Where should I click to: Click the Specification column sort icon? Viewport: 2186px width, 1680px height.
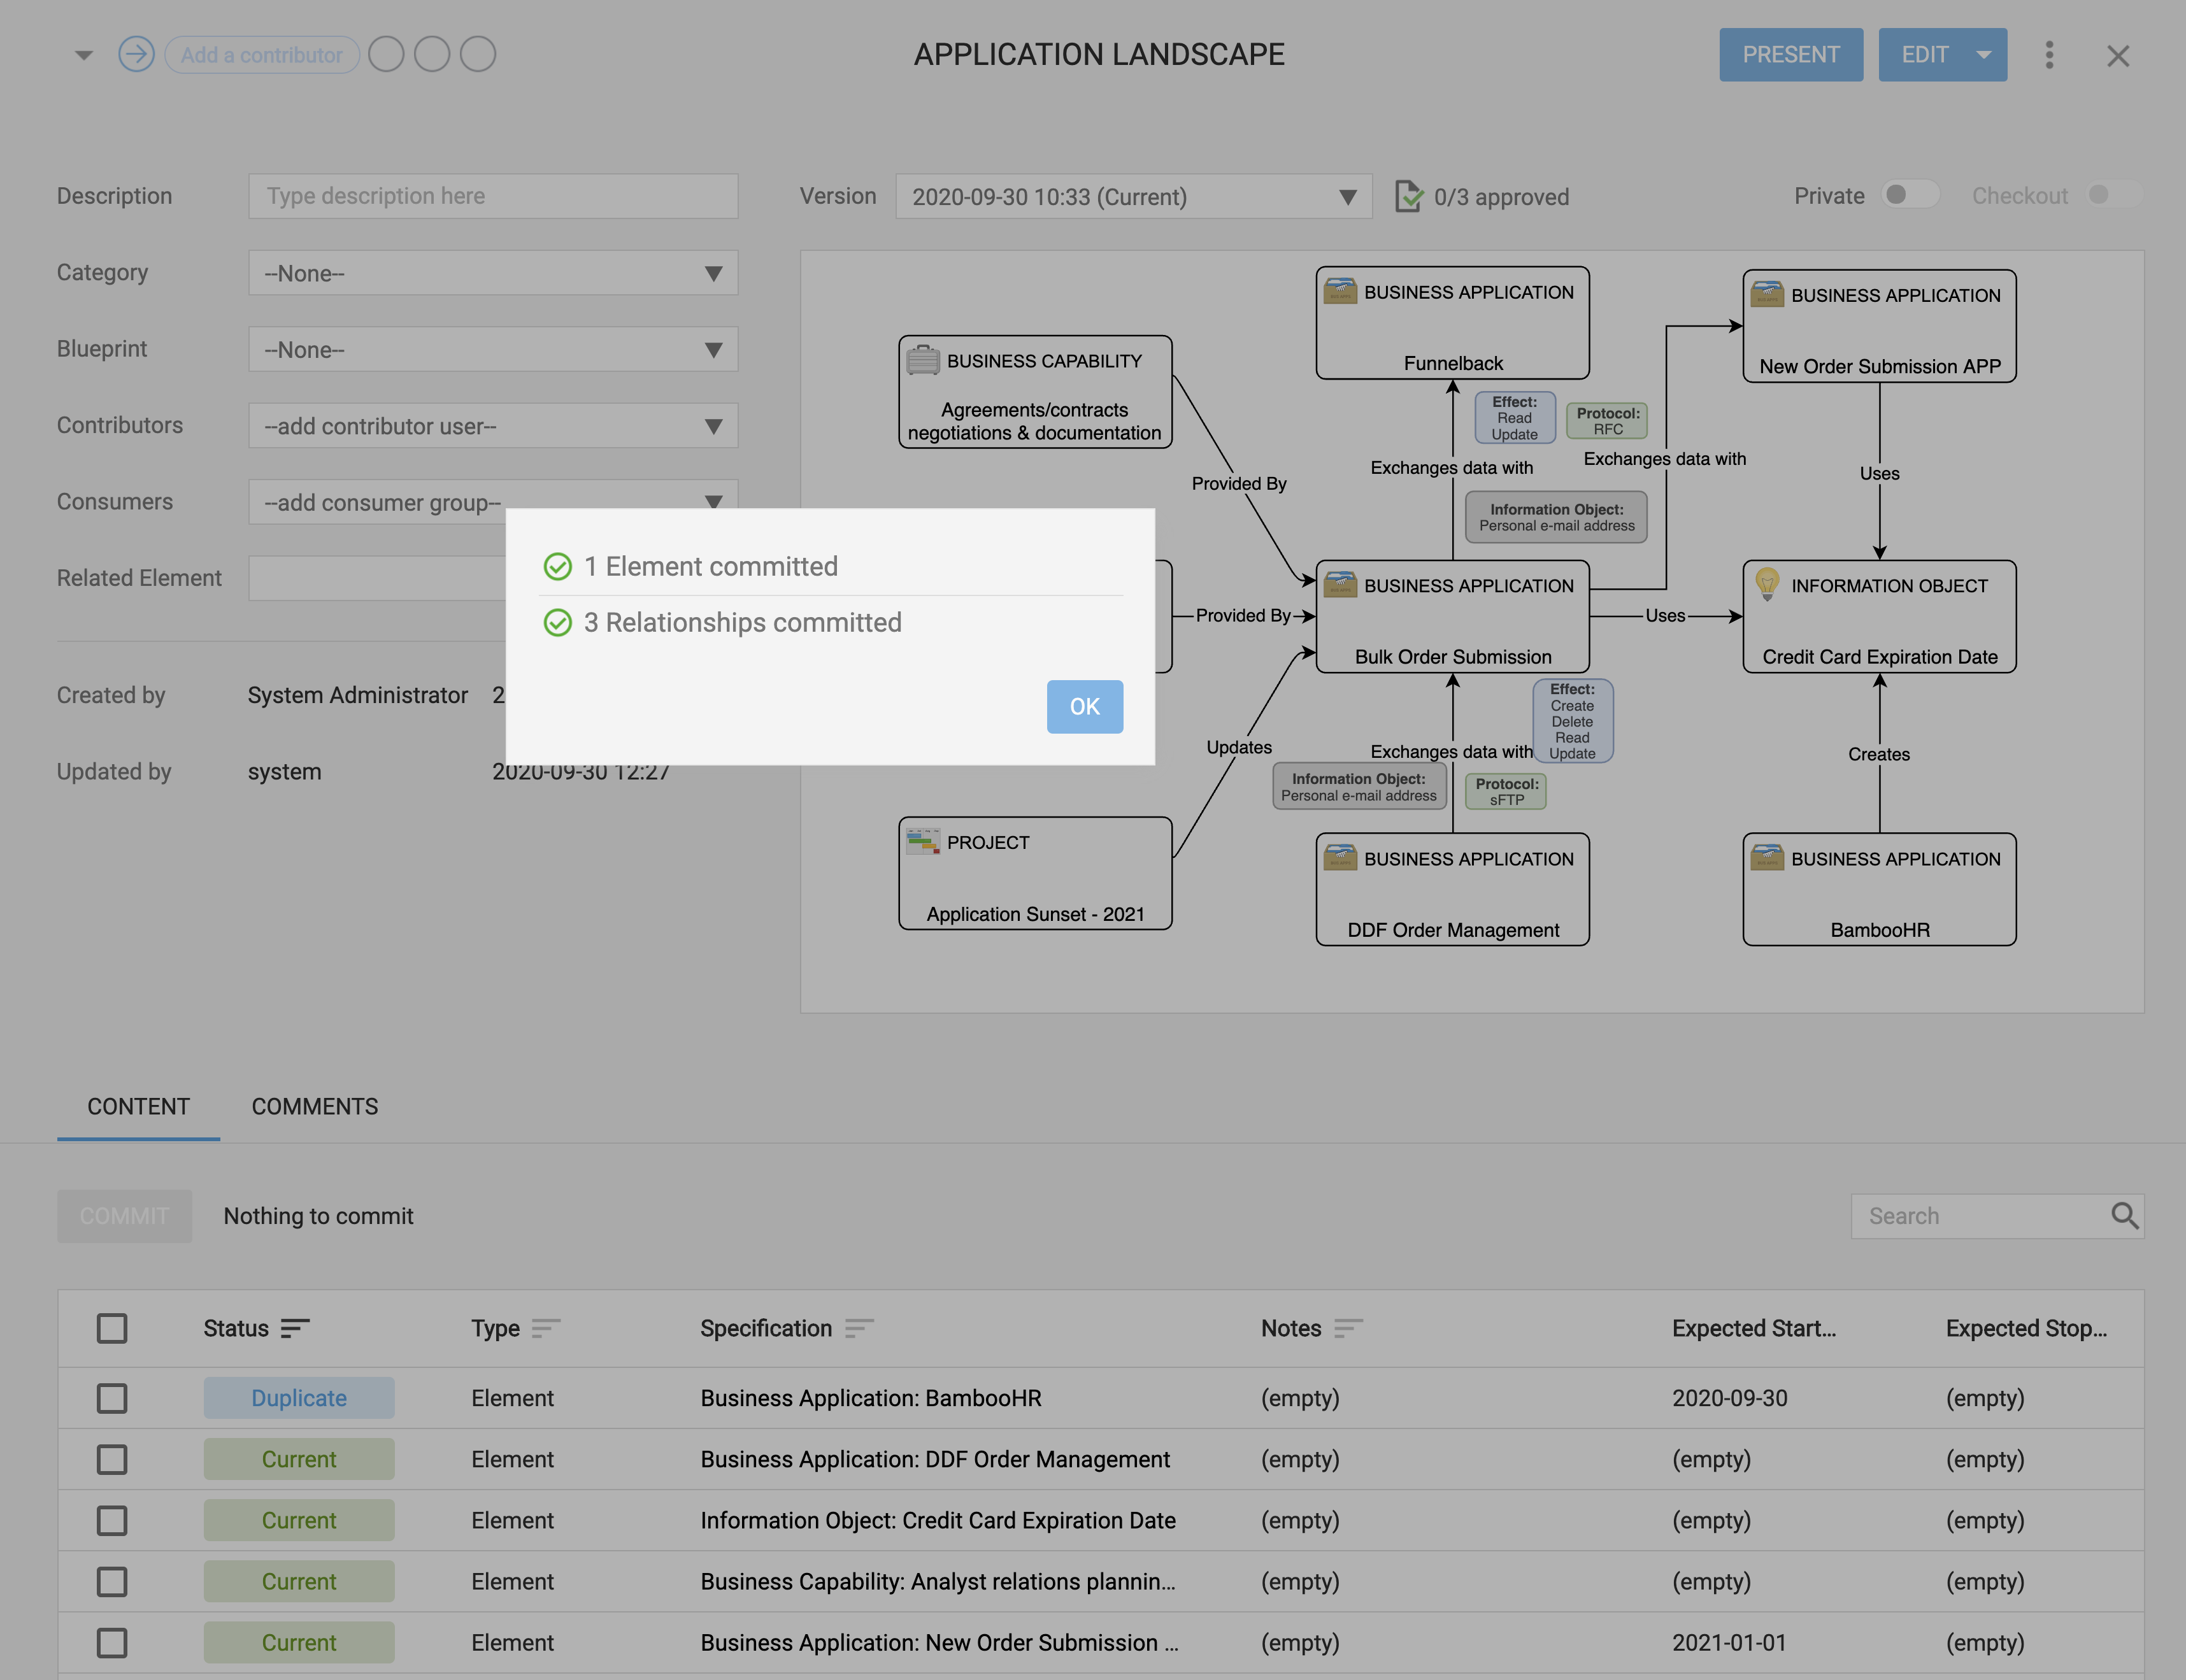click(x=859, y=1328)
